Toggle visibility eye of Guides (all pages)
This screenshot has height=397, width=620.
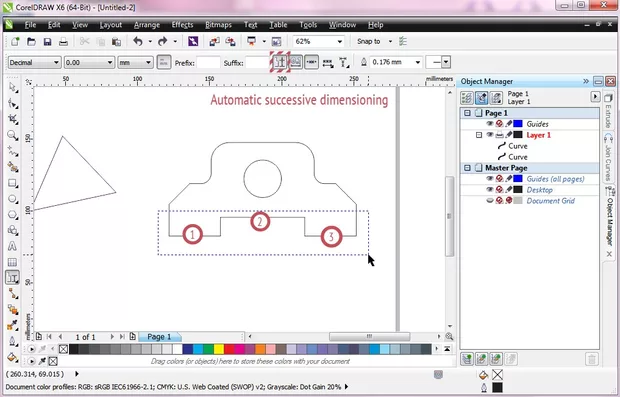[x=490, y=179]
